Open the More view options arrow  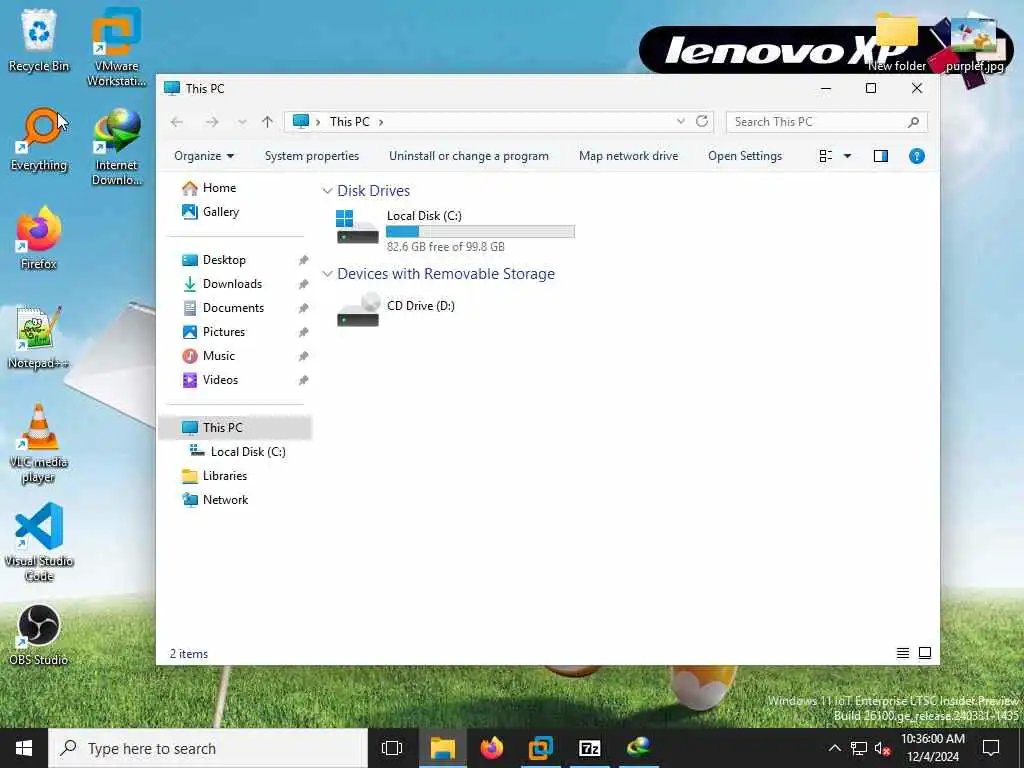847,156
